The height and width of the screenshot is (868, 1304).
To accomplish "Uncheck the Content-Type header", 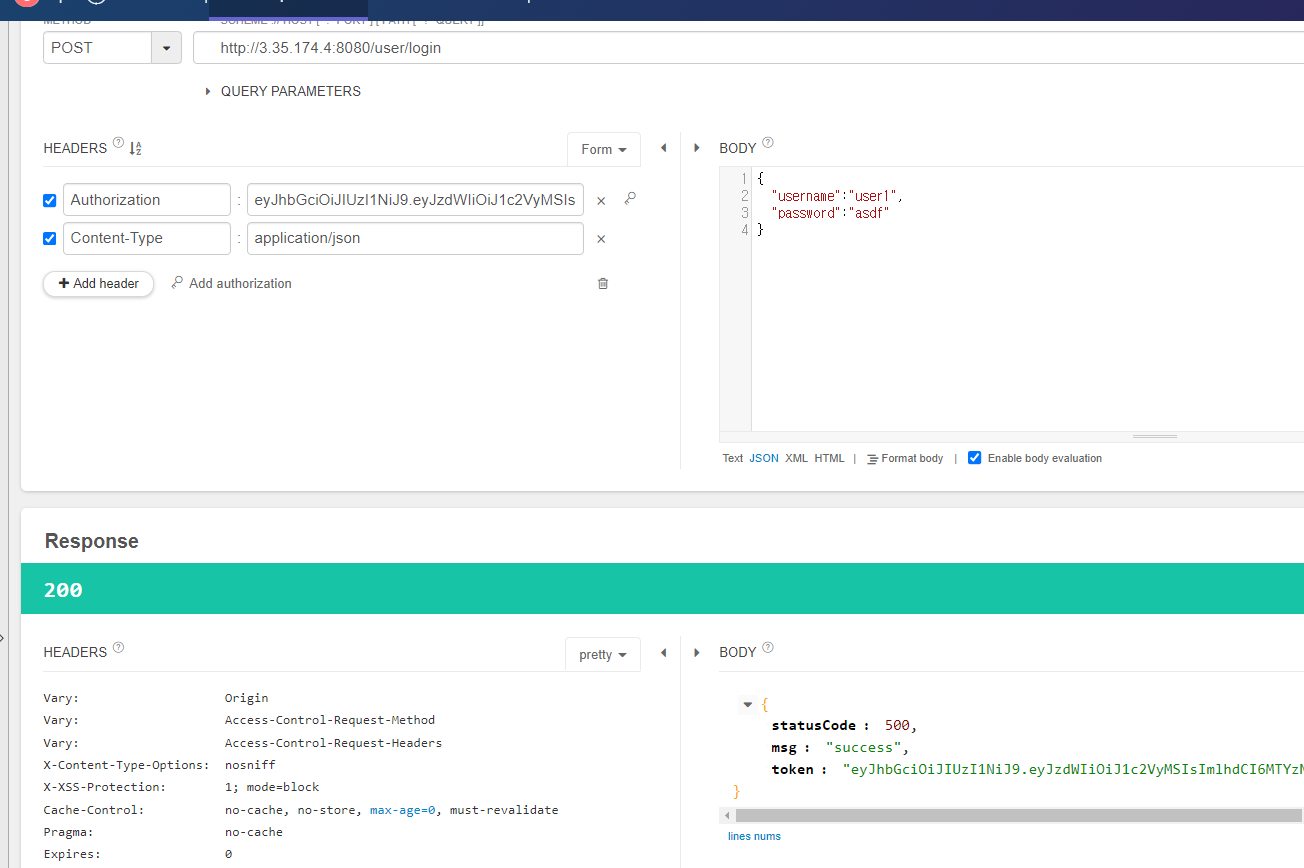I will (49, 238).
